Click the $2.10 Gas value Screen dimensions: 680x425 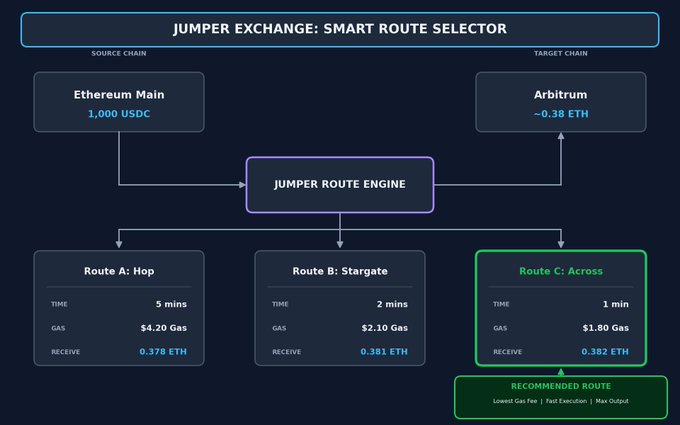click(x=385, y=328)
